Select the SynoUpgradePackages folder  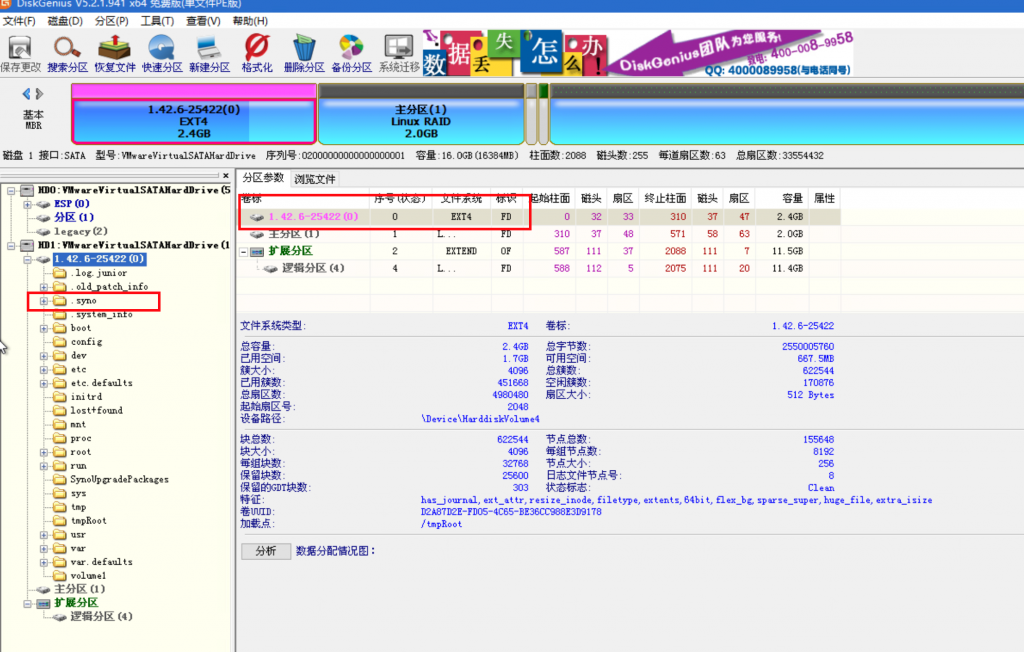click(x=120, y=480)
